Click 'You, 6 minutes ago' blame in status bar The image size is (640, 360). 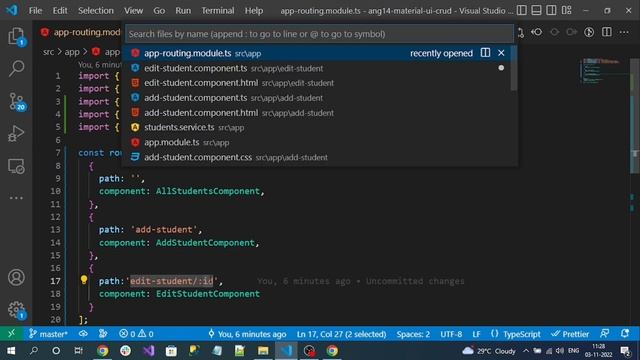(247, 334)
